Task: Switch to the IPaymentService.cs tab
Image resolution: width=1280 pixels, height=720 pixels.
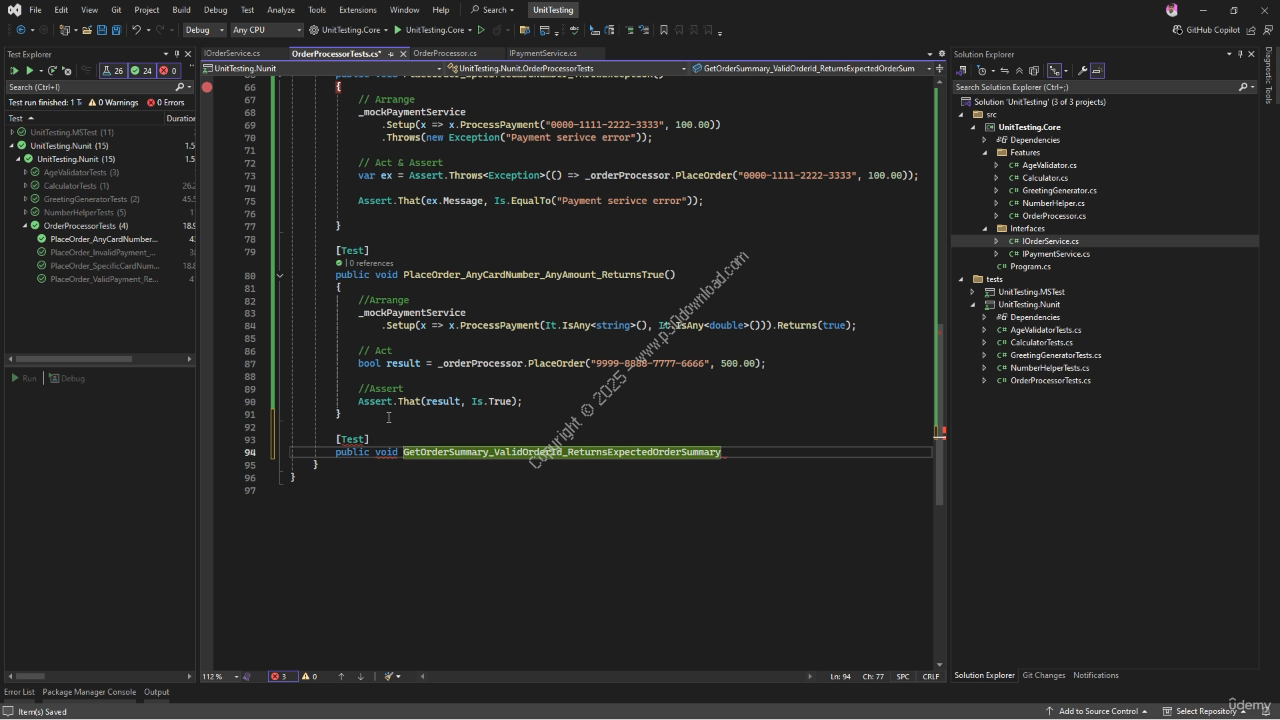Action: pyautogui.click(x=543, y=53)
